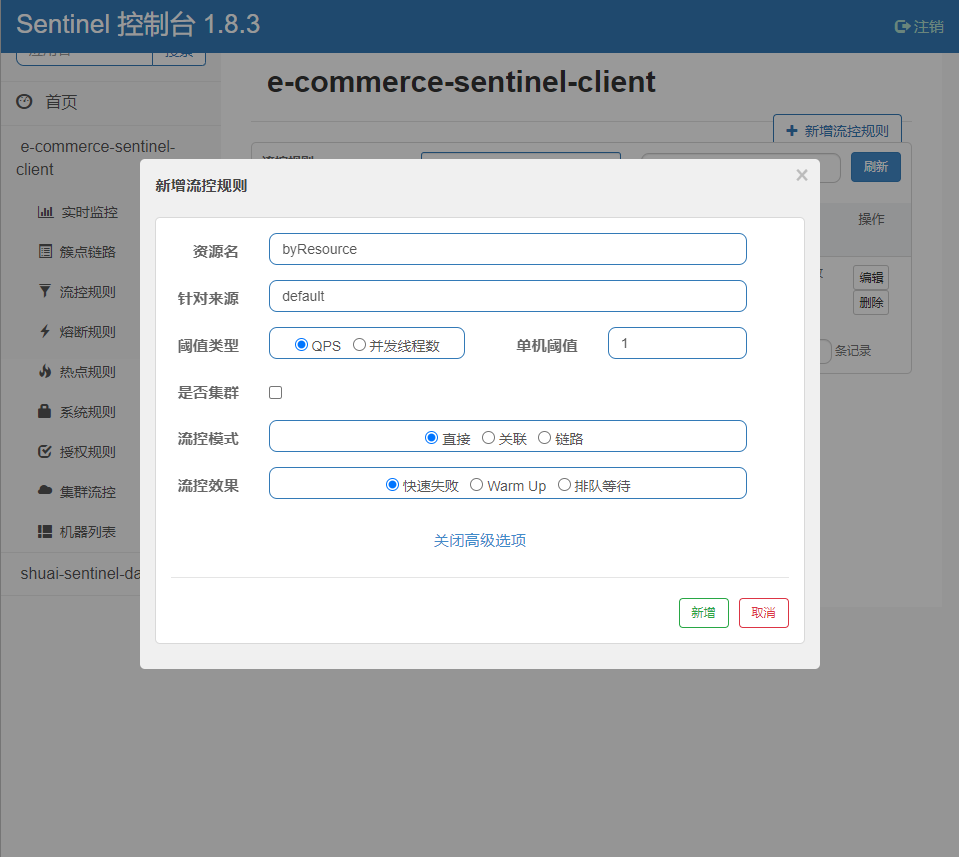
Task: Open 熔断规则 circuit breaker rules
Action: (90, 331)
